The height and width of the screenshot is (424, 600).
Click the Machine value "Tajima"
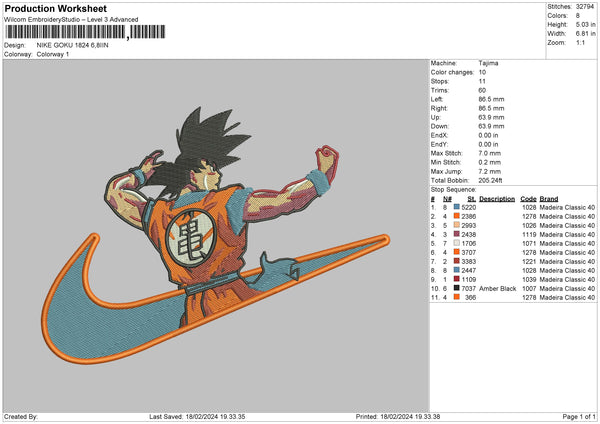488,63
